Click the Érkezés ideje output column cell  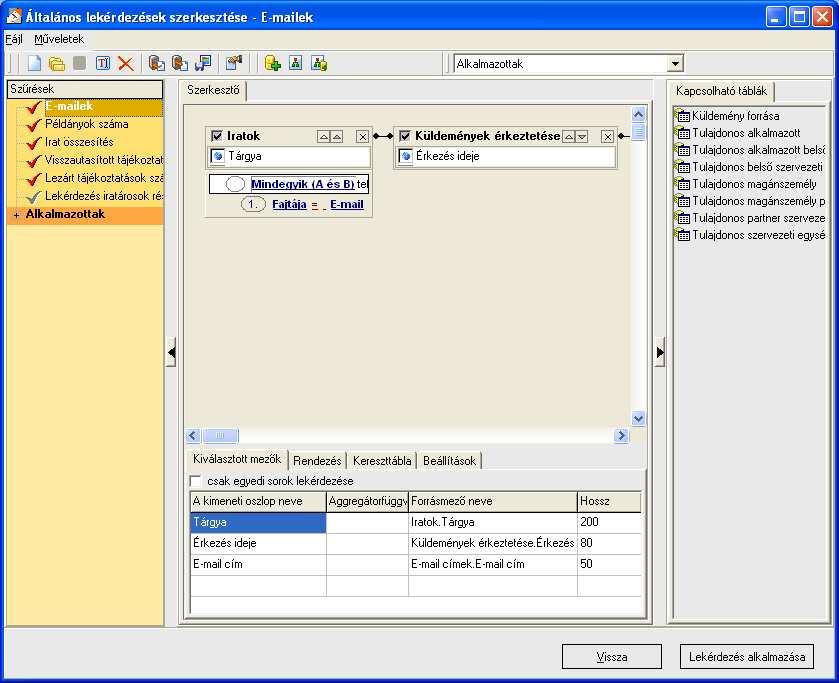click(258, 543)
